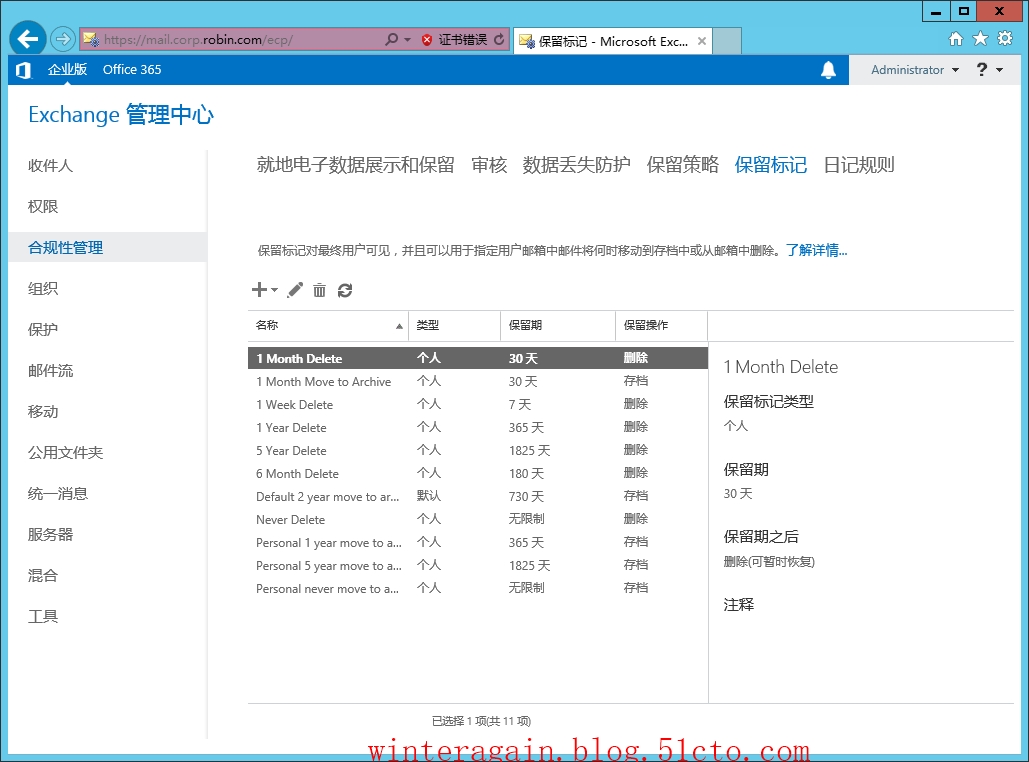This screenshot has height=762, width=1029.
Task: Switch to the 日记规则 tab
Action: coord(859,165)
